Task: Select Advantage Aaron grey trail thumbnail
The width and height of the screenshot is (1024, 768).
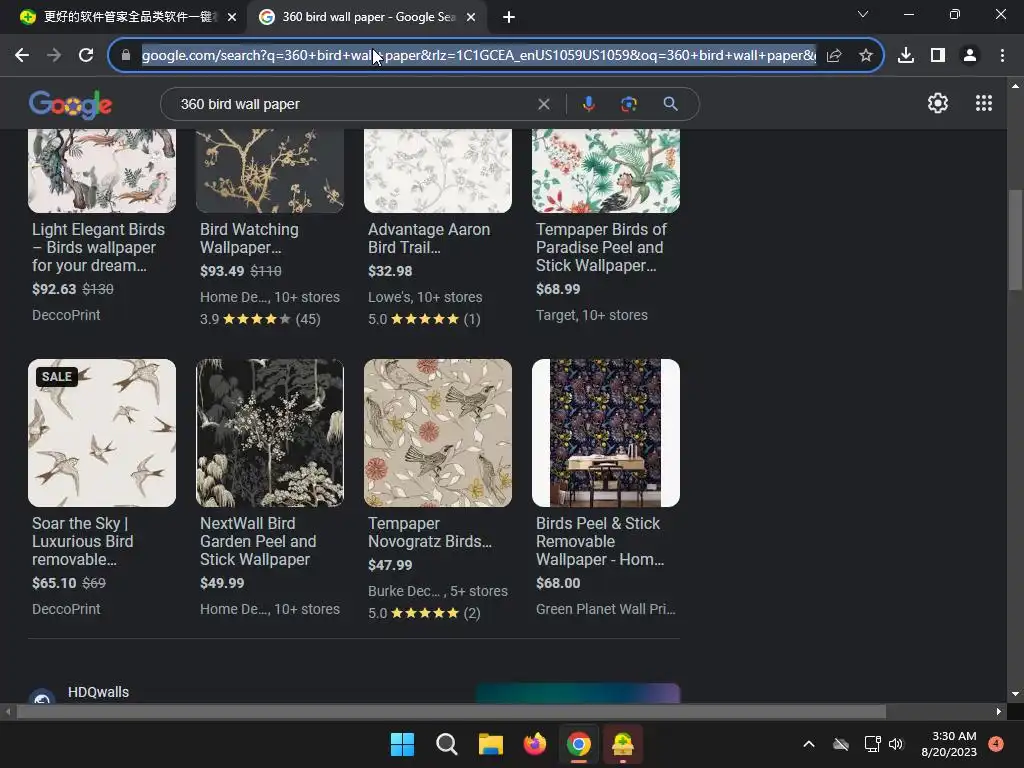Action: [438, 171]
